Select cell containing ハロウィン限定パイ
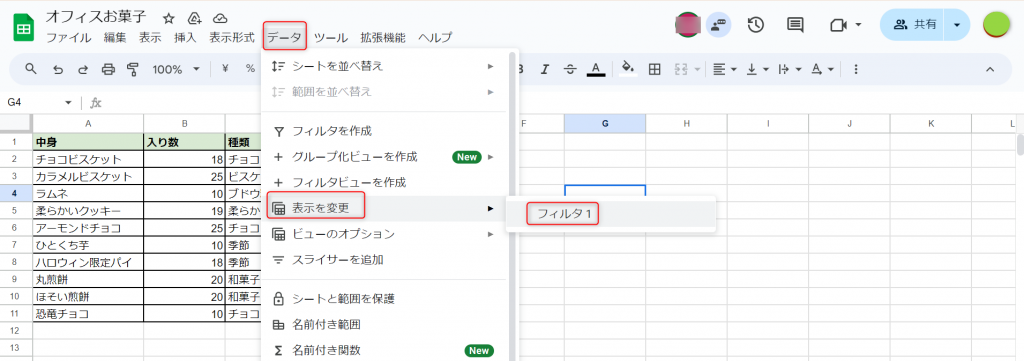 pyautogui.click(x=88, y=262)
